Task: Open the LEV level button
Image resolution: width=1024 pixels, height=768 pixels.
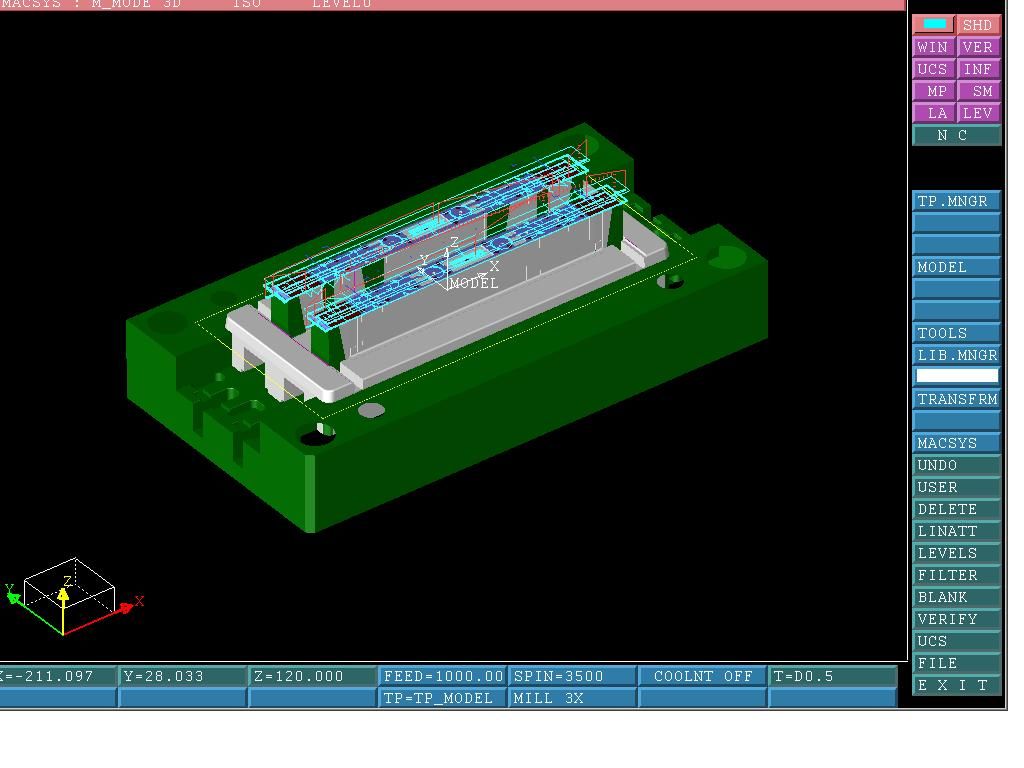Action: pos(978,113)
